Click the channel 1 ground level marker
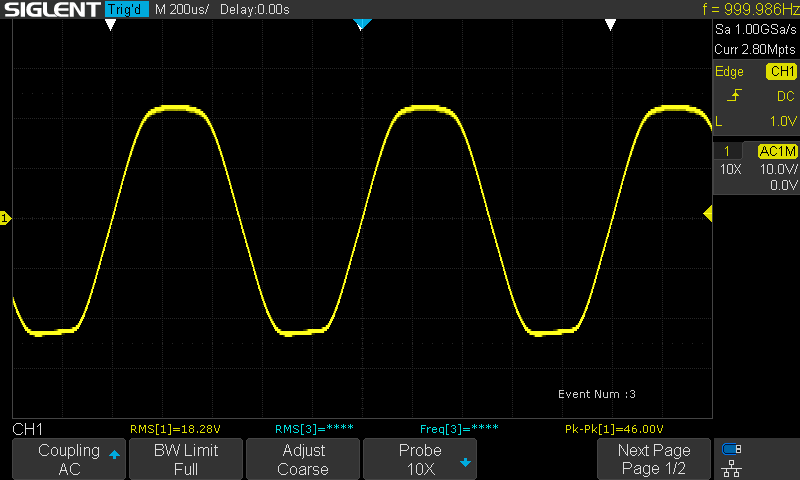 click(x=5, y=218)
